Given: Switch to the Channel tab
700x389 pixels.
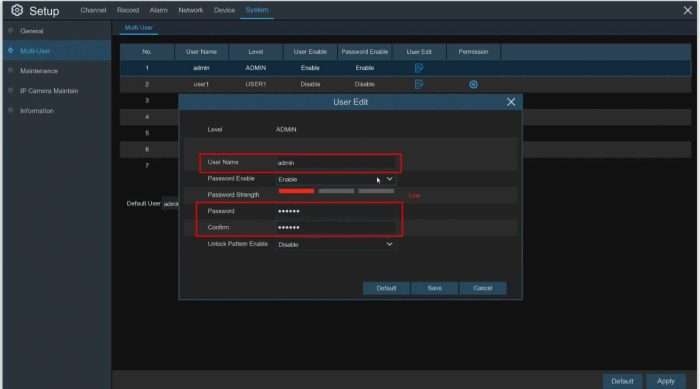Looking at the screenshot, I should [x=93, y=10].
